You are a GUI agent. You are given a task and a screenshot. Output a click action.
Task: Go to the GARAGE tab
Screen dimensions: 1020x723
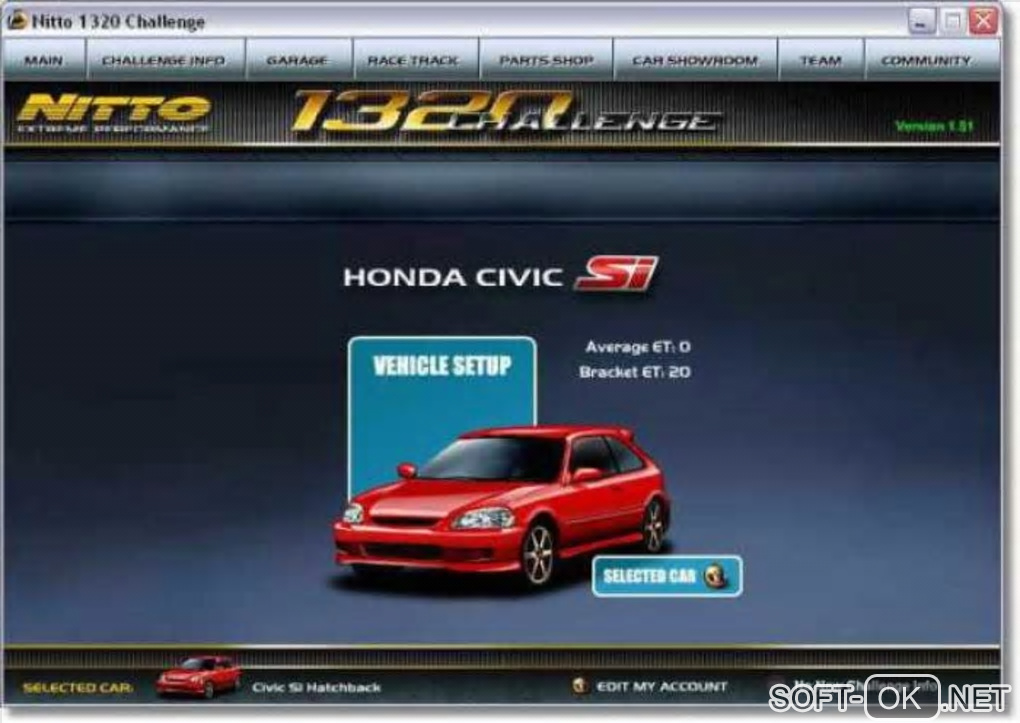[299, 60]
